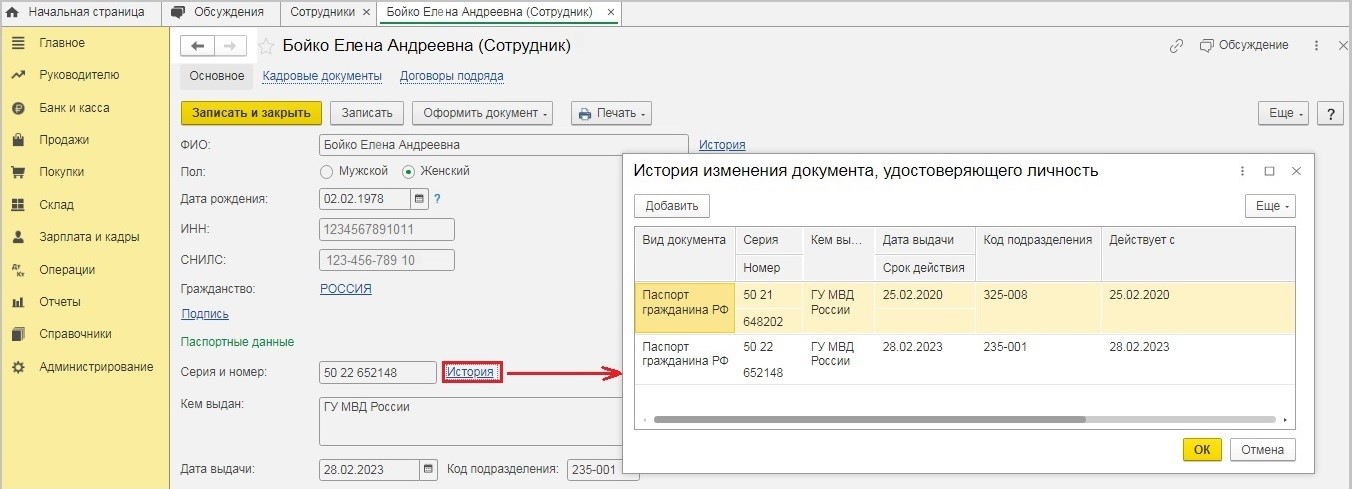The height and width of the screenshot is (489, 1353).
Task: Expand the Оформить документ dropdown
Action: pyautogui.click(x=485, y=113)
